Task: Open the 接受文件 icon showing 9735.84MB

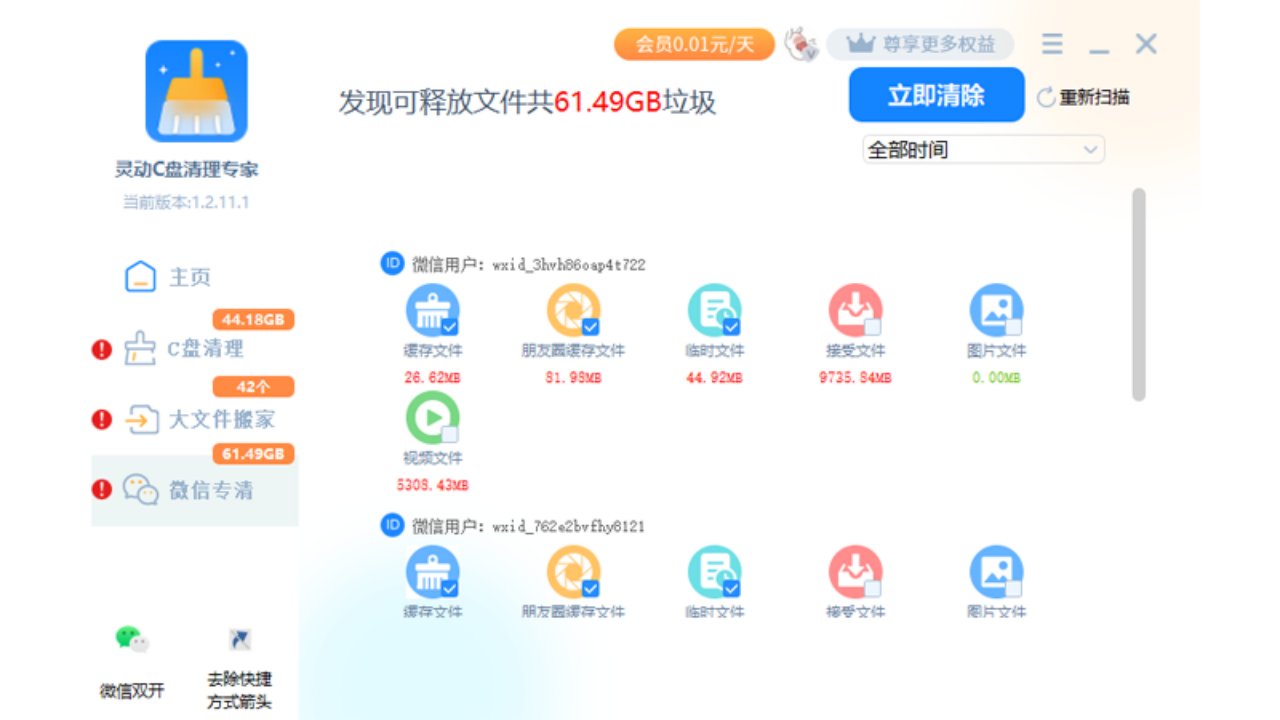Action: coord(853,310)
